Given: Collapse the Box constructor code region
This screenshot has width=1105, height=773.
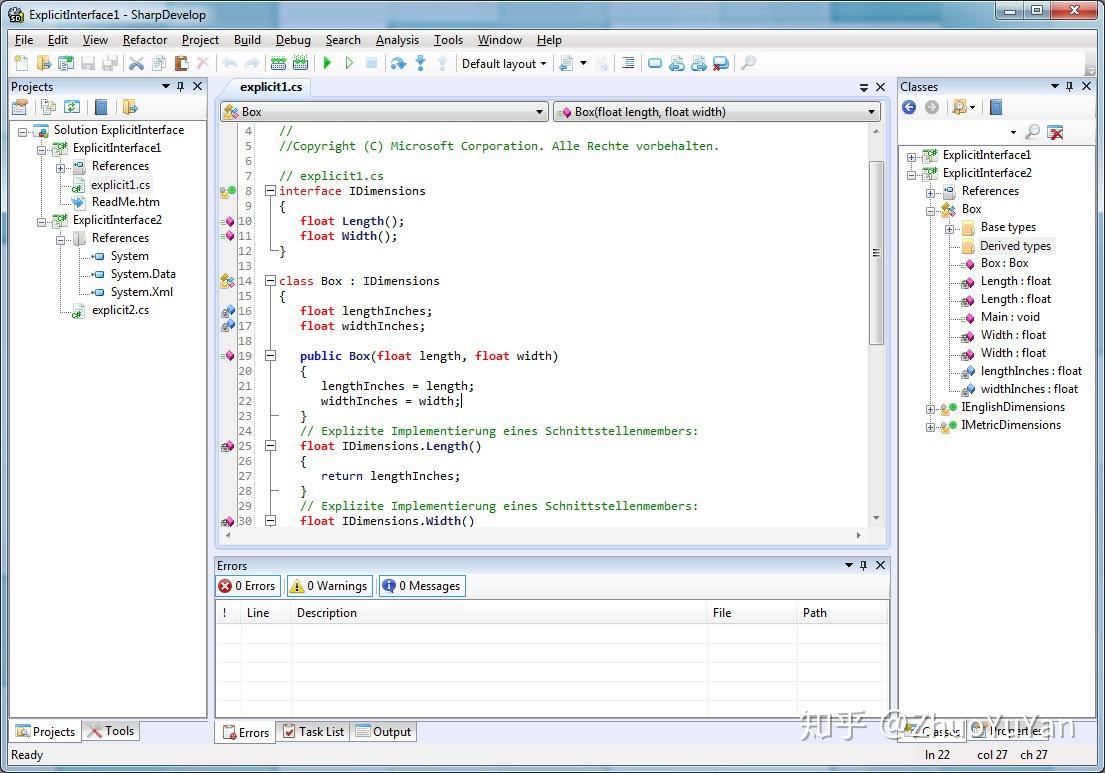Looking at the screenshot, I should pos(270,355).
